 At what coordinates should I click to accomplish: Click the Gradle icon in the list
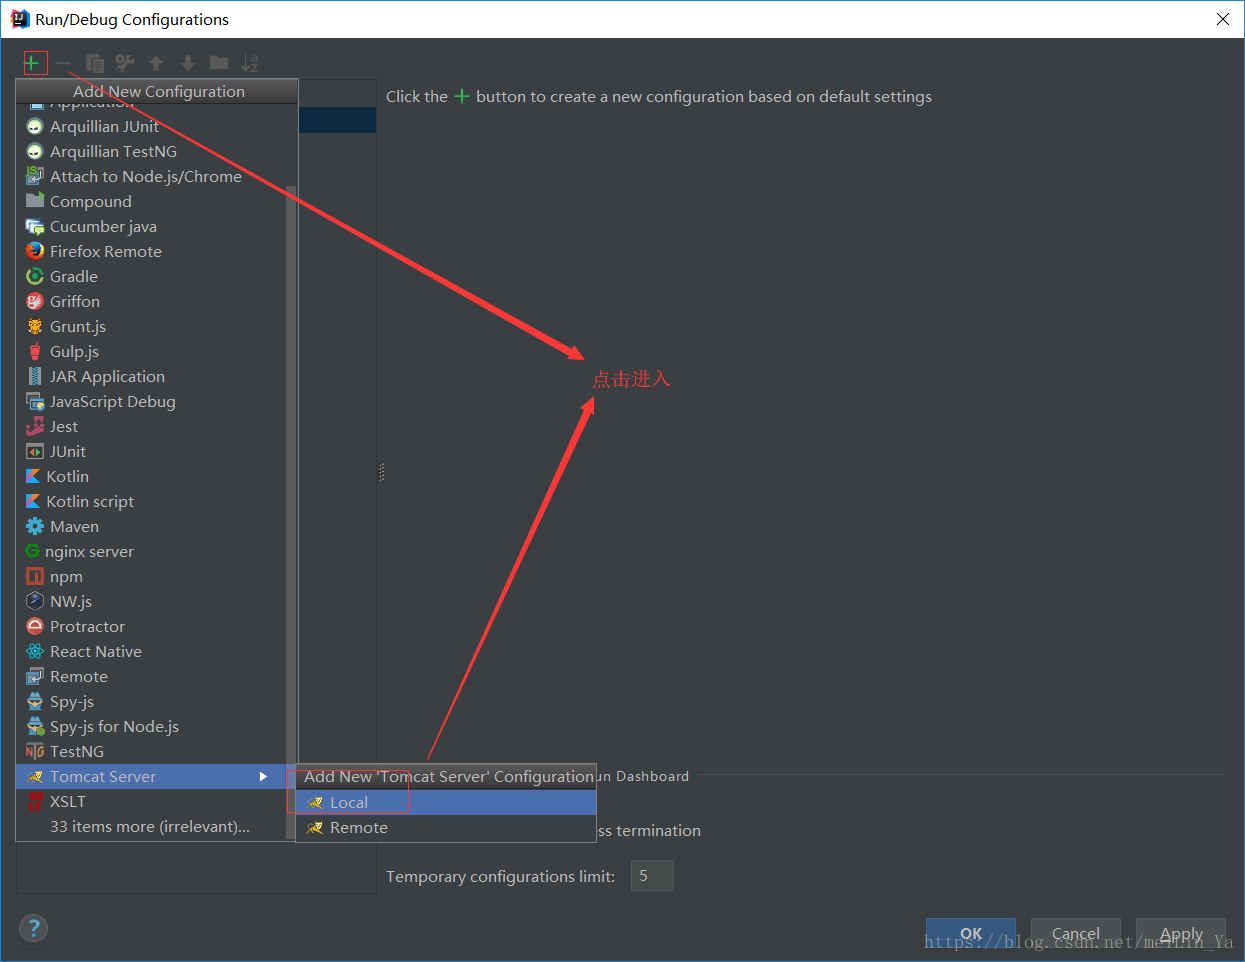[35, 276]
